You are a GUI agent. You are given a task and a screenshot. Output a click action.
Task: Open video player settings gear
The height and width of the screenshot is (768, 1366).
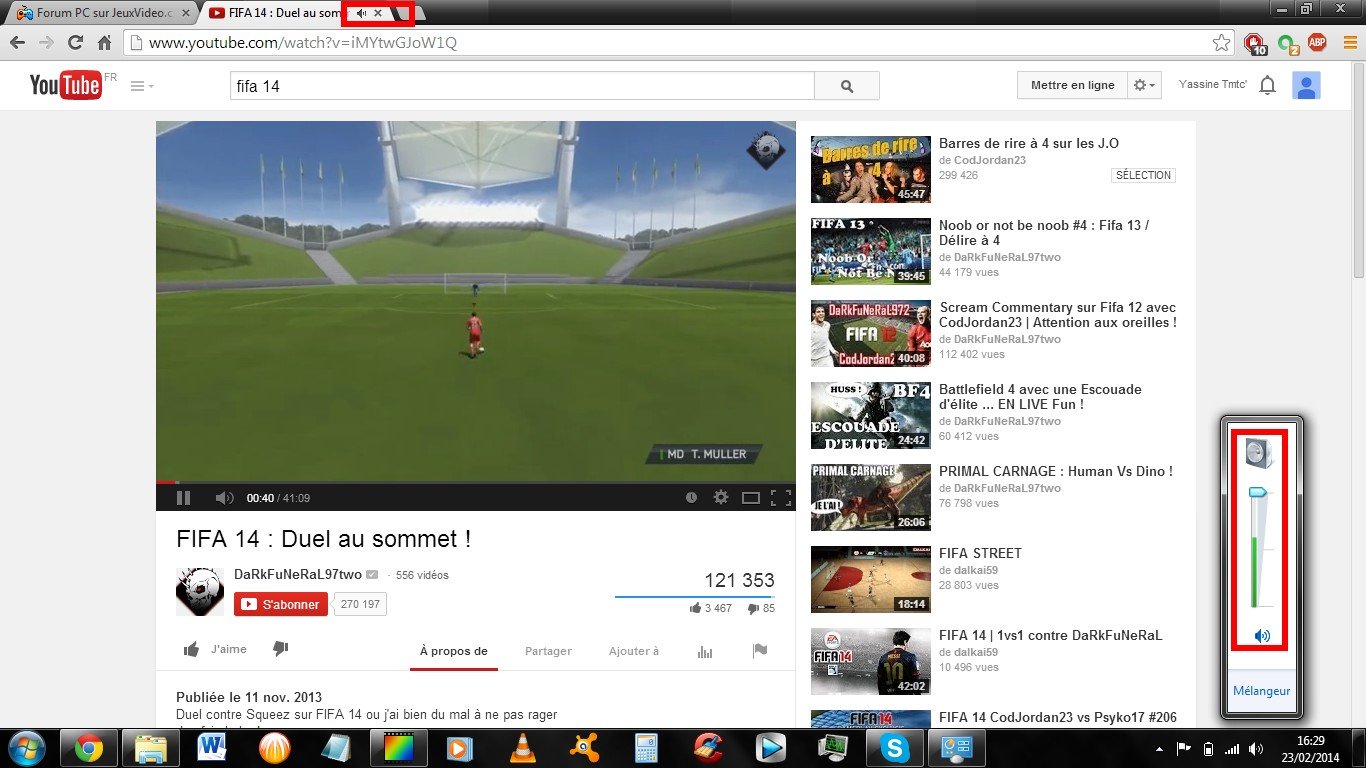(720, 498)
